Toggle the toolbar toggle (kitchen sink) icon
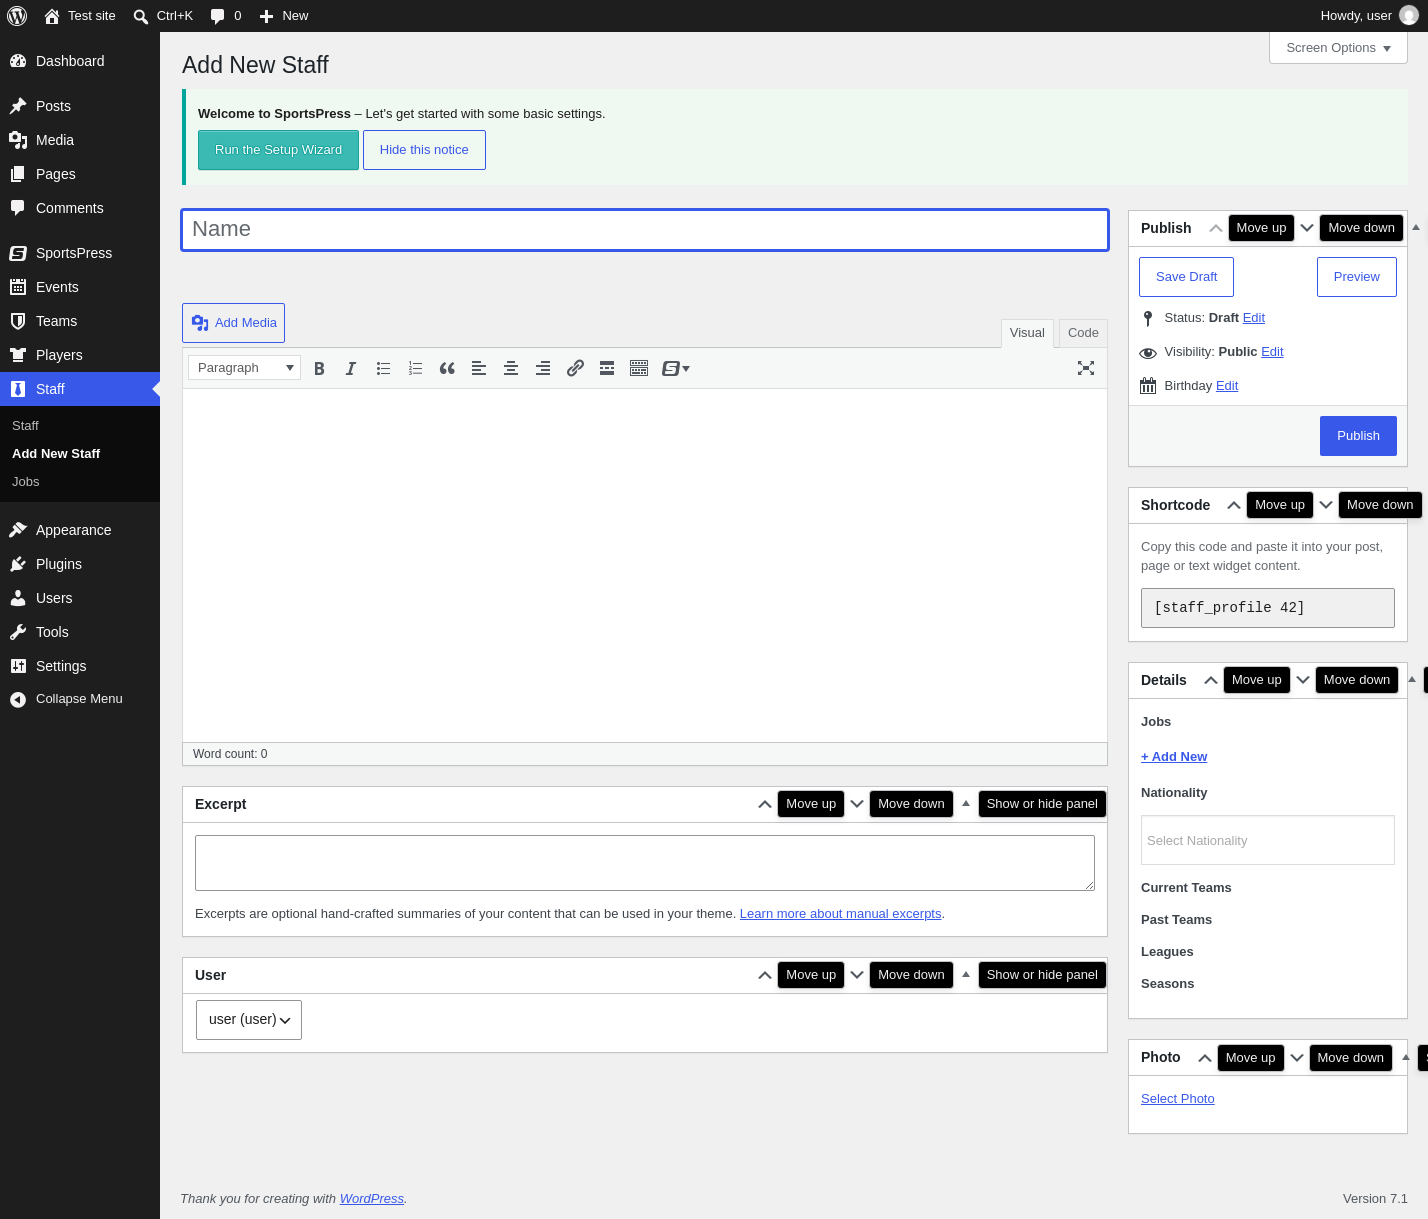Image resolution: width=1428 pixels, height=1219 pixels. click(x=639, y=368)
